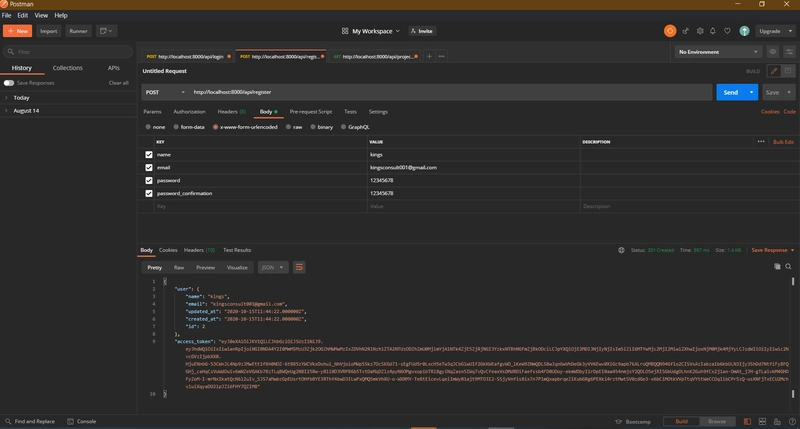Switch to the Authorization tab
The height and width of the screenshot is (429, 800).
189,112
